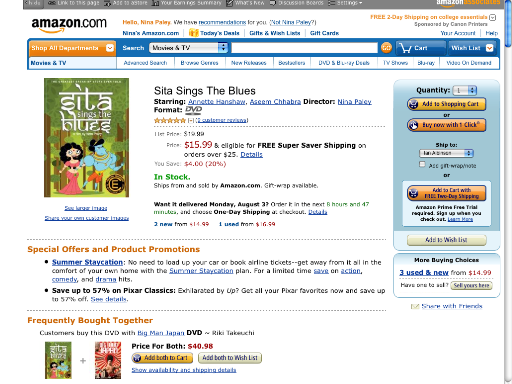Click the Sita Sings the Blues cover image
Viewport: 512px width, 384px height.
[x=86, y=138]
